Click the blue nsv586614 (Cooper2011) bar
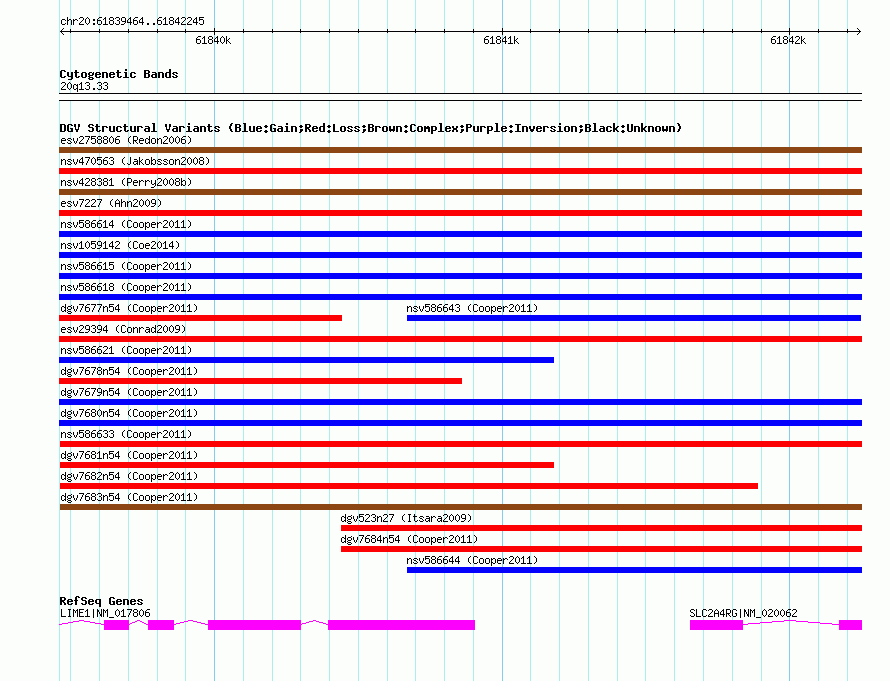The width and height of the screenshot is (890, 681). [x=460, y=234]
